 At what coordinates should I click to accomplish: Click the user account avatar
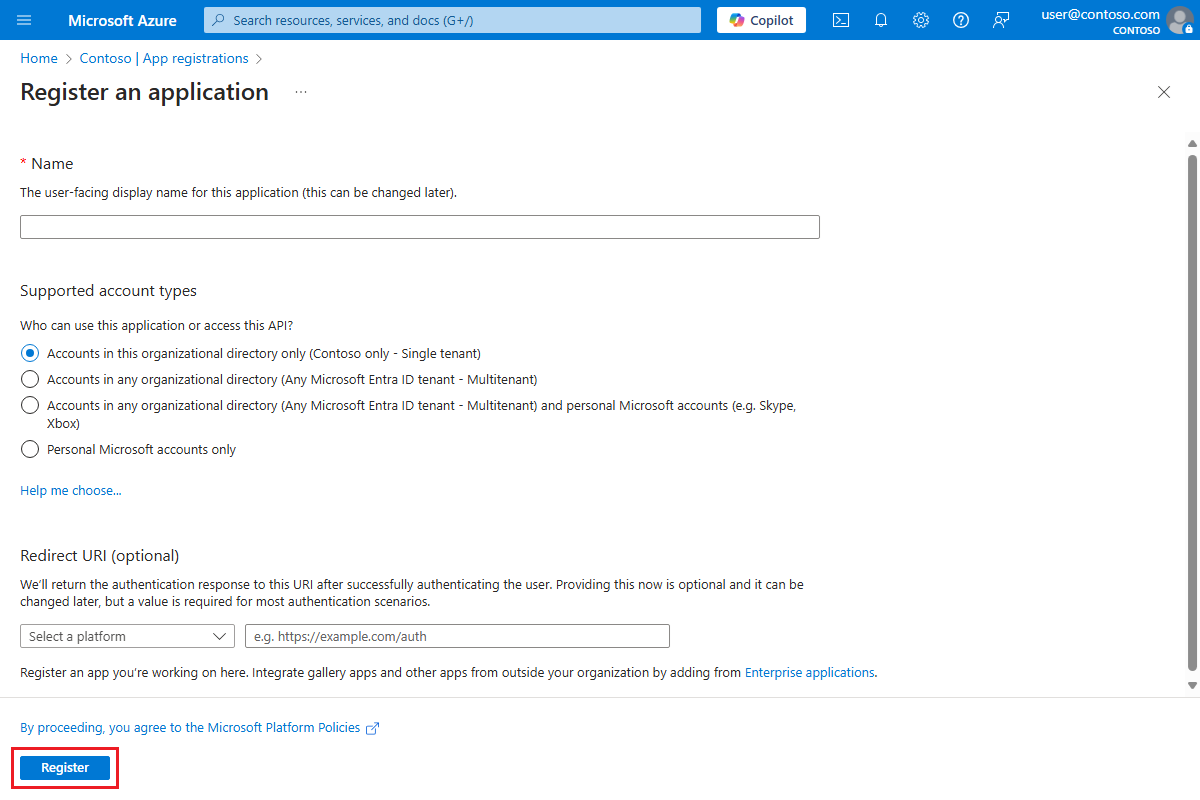[x=1180, y=20]
